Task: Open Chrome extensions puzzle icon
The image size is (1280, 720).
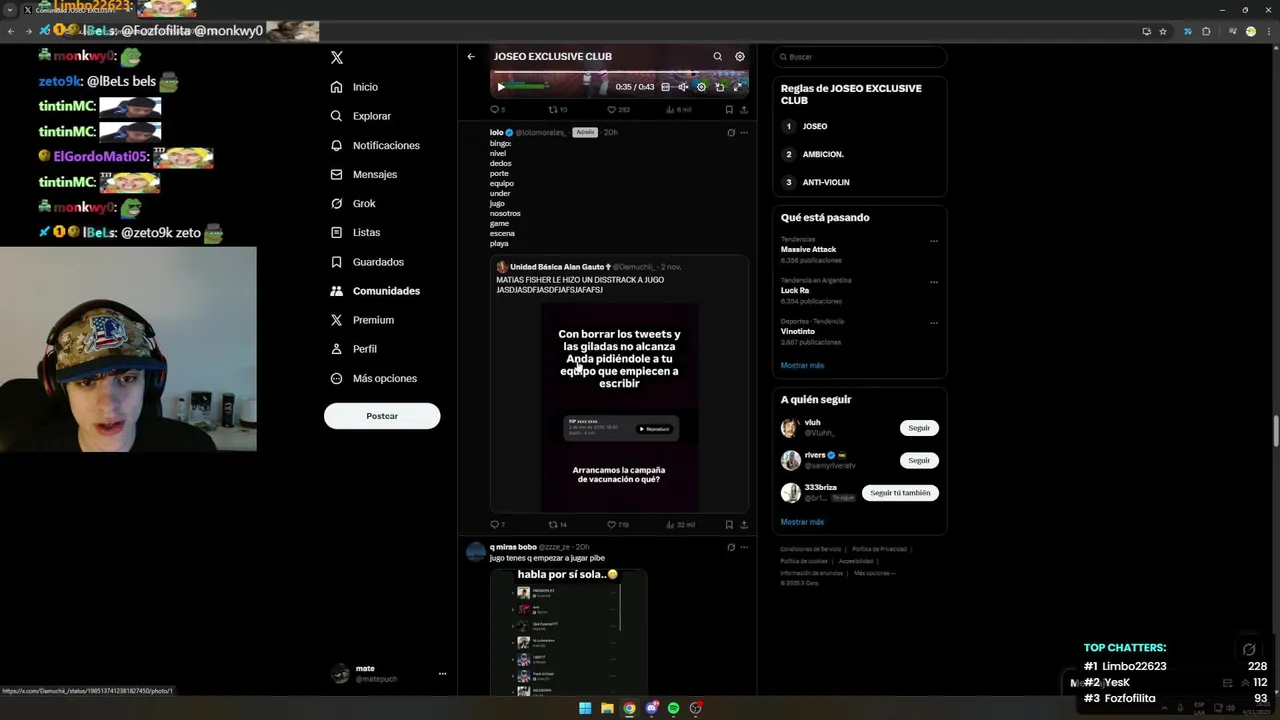Action: [x=1206, y=31]
